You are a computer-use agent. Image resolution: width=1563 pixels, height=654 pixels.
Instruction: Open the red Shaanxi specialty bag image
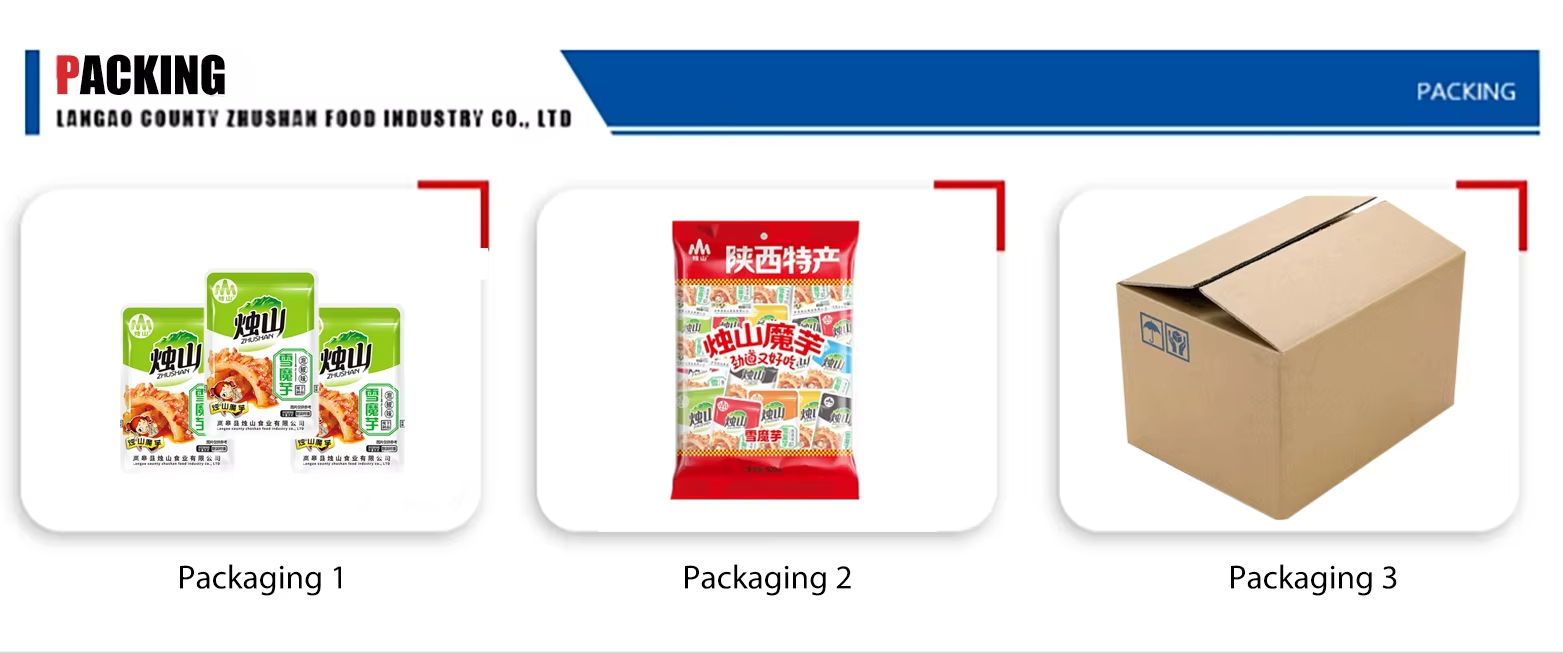point(765,360)
